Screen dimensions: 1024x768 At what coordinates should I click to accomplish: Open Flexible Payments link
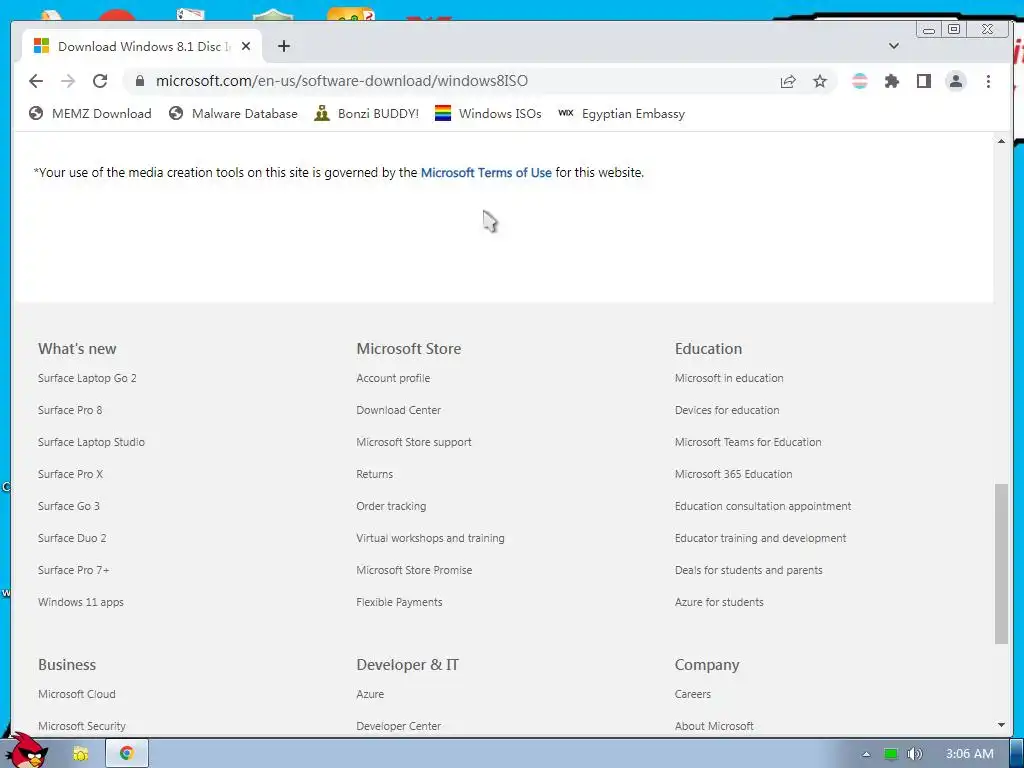point(399,602)
